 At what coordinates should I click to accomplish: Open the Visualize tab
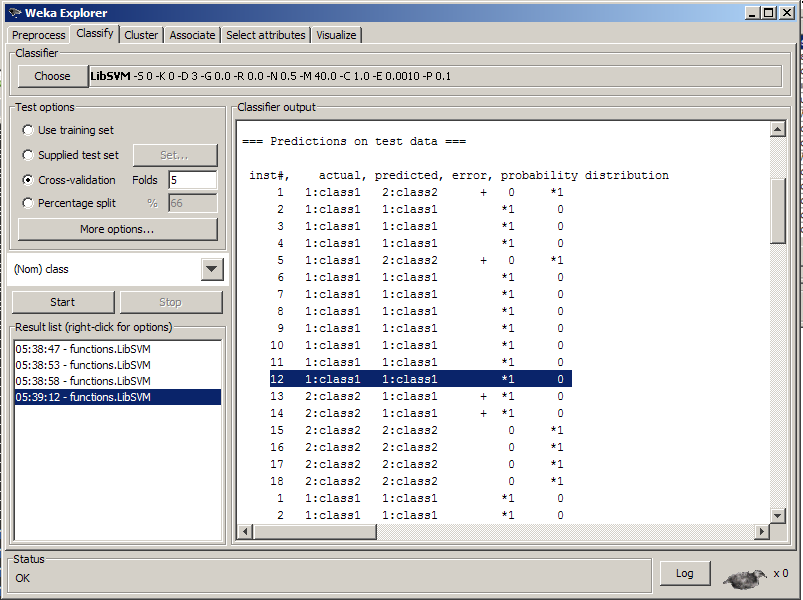coord(336,35)
